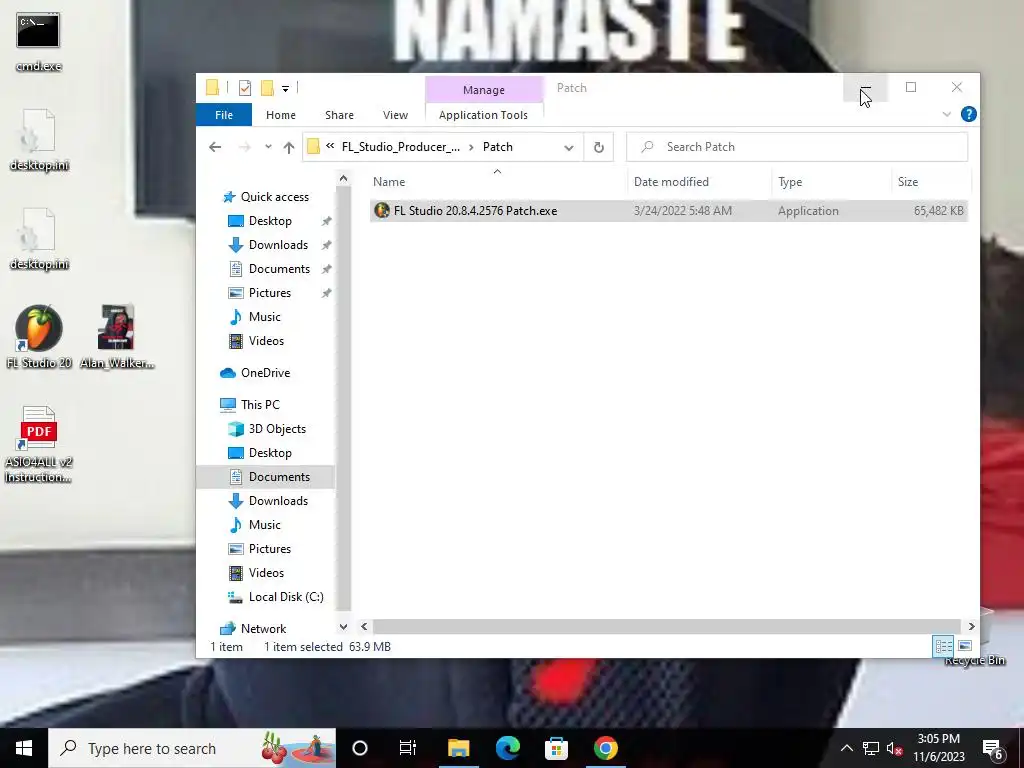Open pinned Downloads under Quick access
Screen dimensions: 1024x768
pyautogui.click(x=278, y=245)
